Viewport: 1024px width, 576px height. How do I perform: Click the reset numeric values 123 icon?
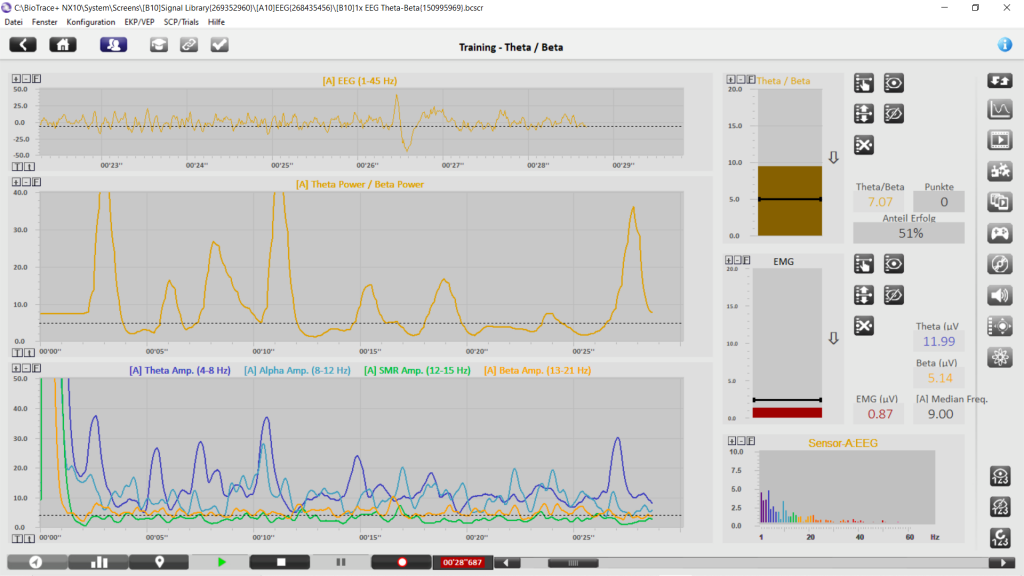1000,537
